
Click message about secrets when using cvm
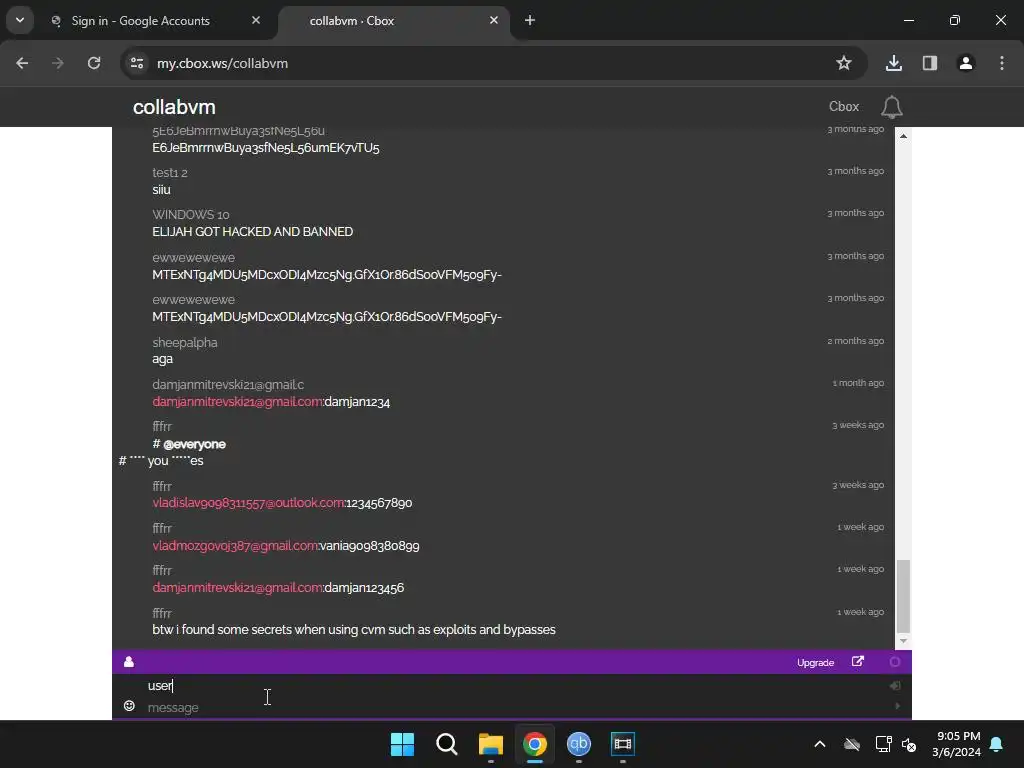pos(353,630)
